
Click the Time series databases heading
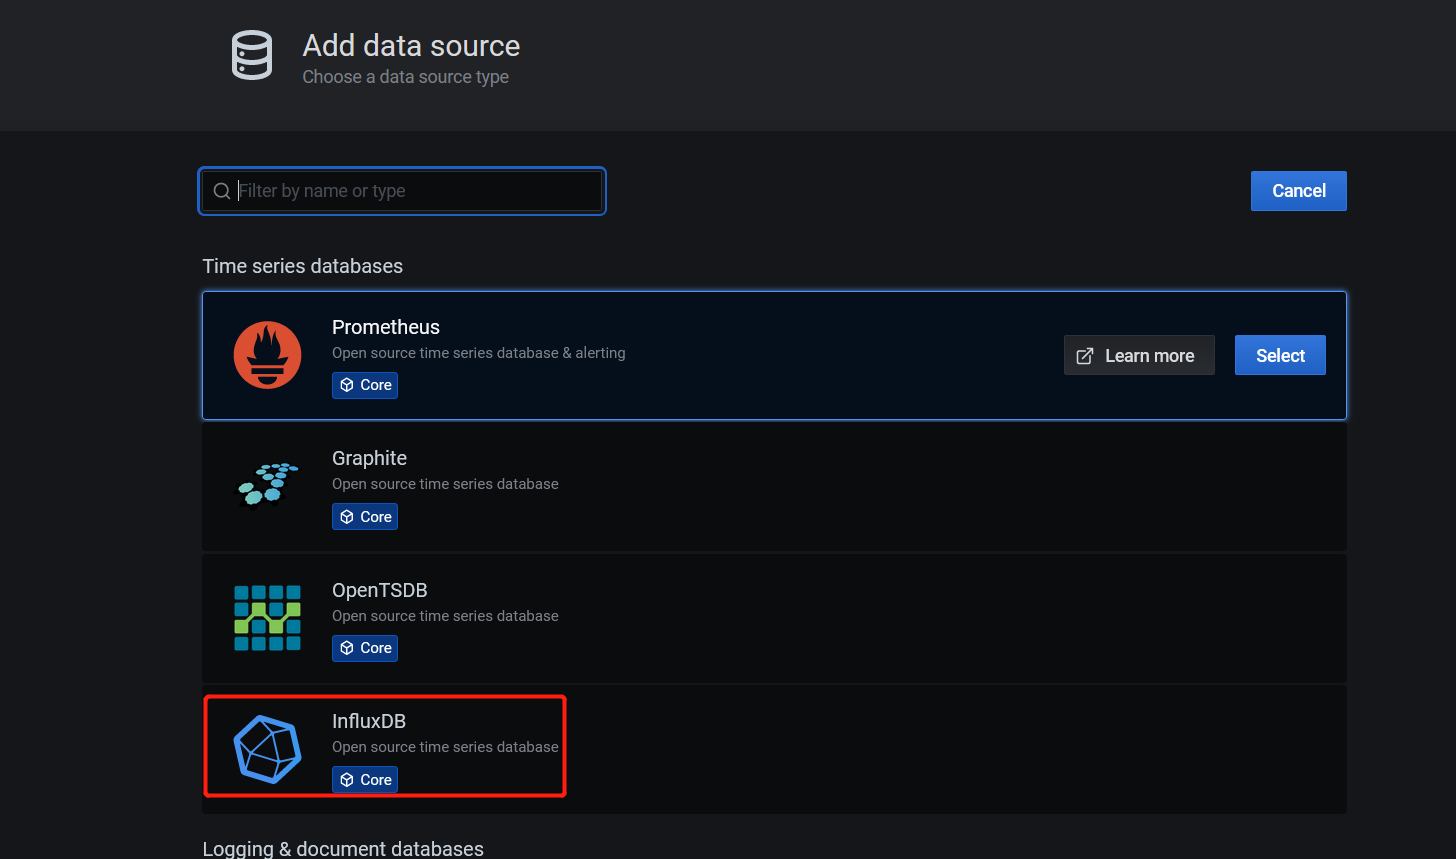tap(302, 266)
